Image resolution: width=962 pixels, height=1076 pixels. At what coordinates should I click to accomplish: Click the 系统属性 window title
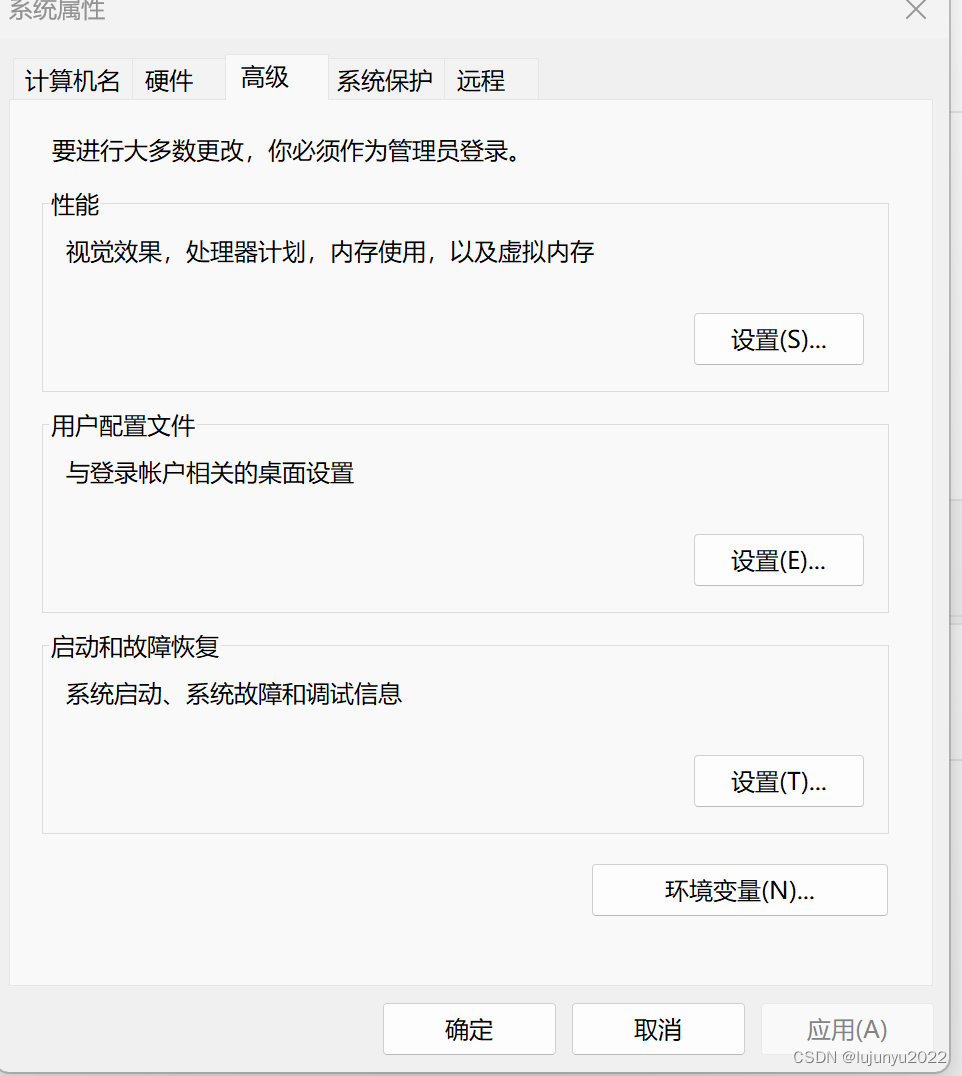[x=56, y=10]
